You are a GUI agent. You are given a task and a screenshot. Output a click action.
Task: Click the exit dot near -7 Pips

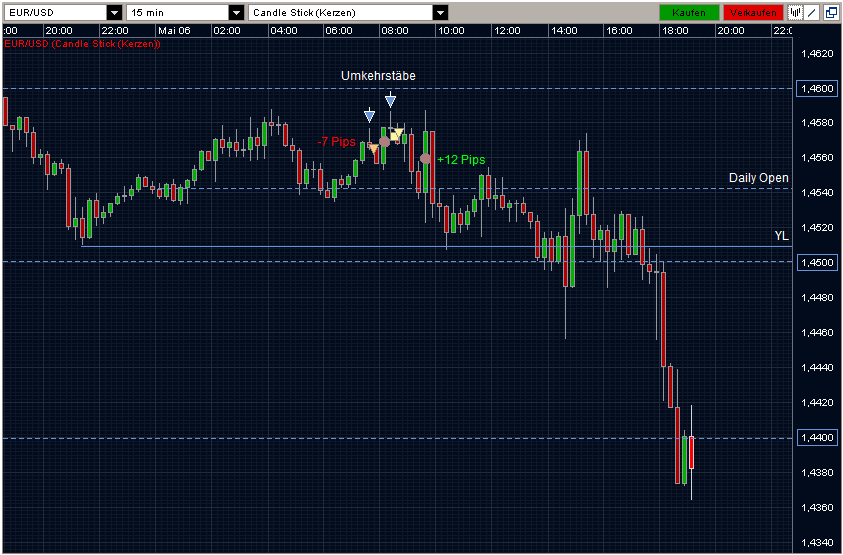click(x=384, y=142)
